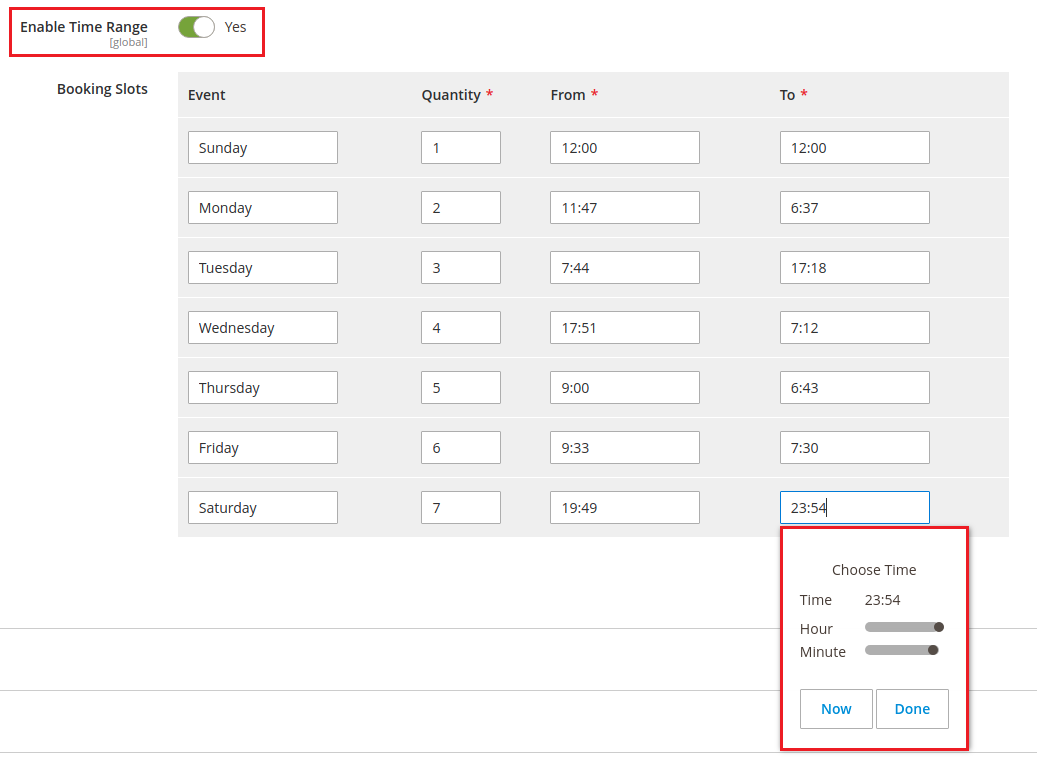The height and width of the screenshot is (757, 1037).
Task: Select the Friday event name field
Action: point(262,448)
